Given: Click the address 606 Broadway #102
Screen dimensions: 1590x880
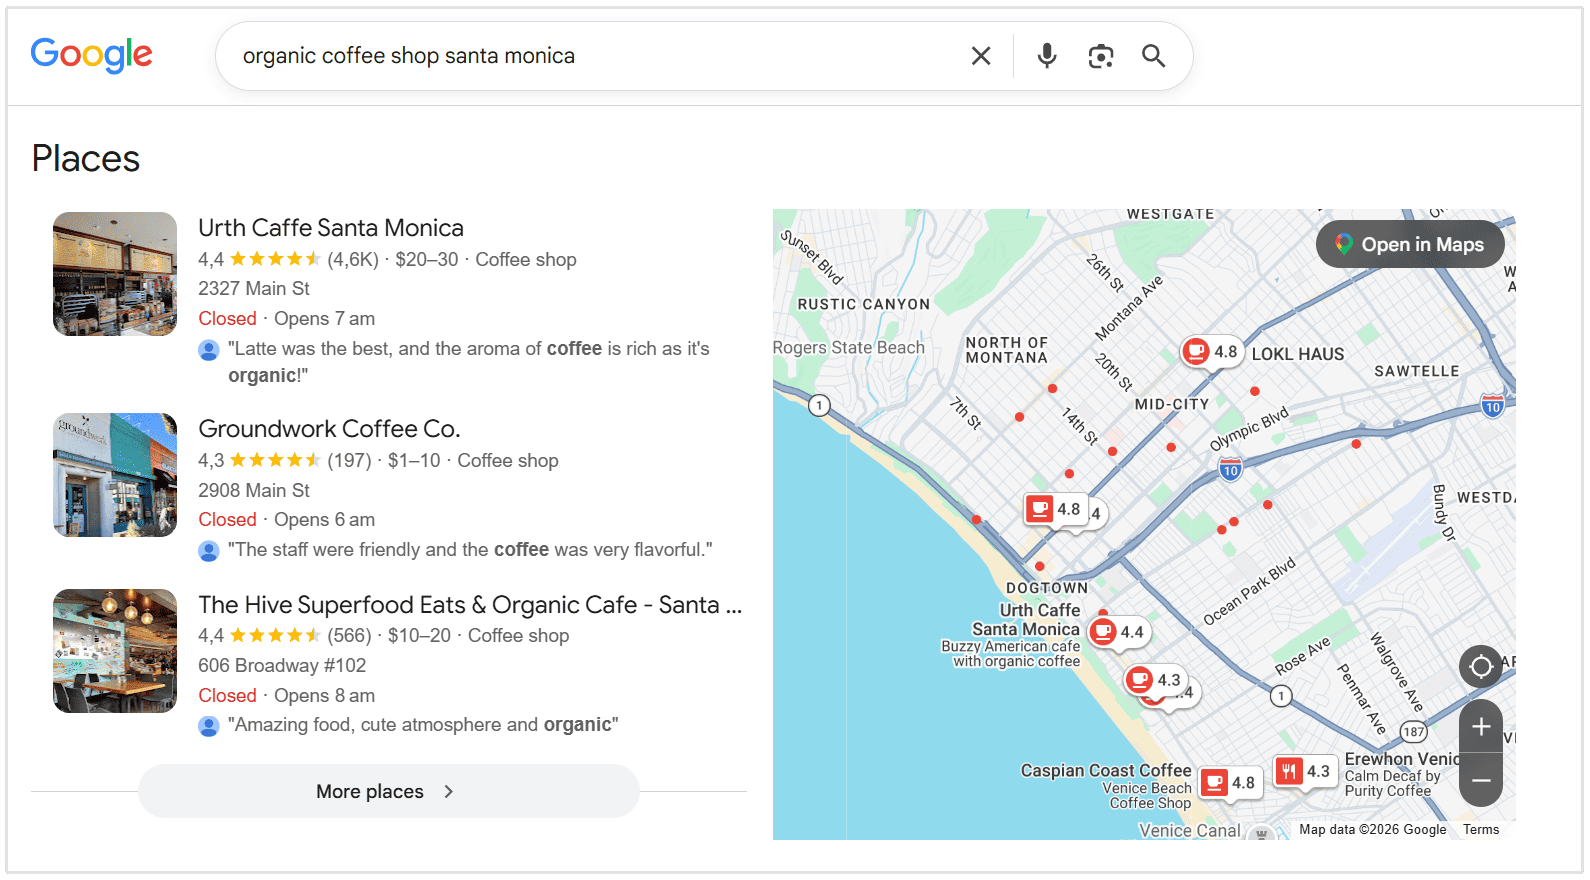Looking at the screenshot, I should point(282,666).
